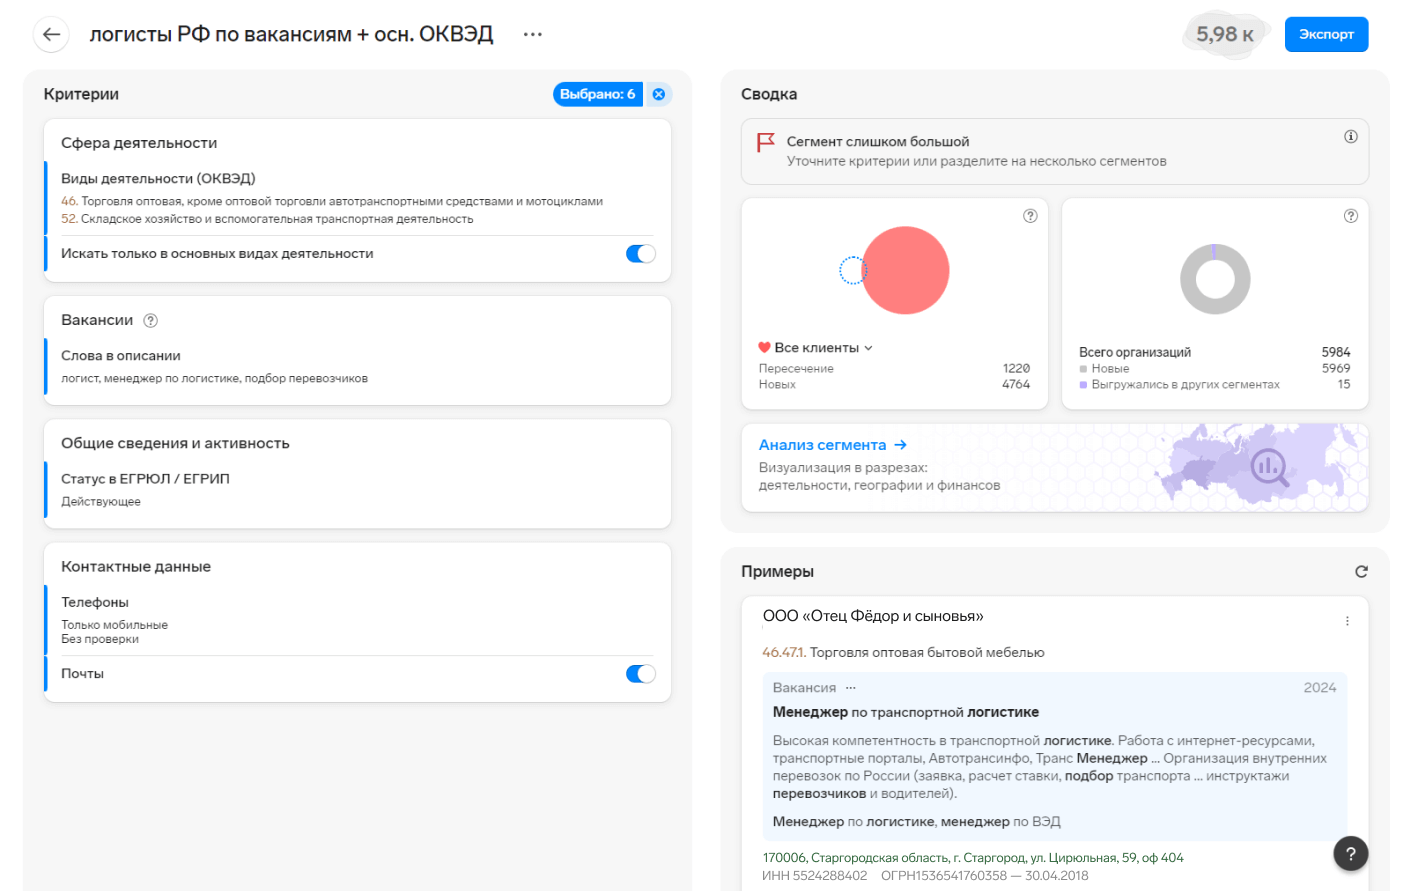This screenshot has width=1418, height=891.
Task: Open the three-dot menu beside segment title
Action: tap(533, 34)
